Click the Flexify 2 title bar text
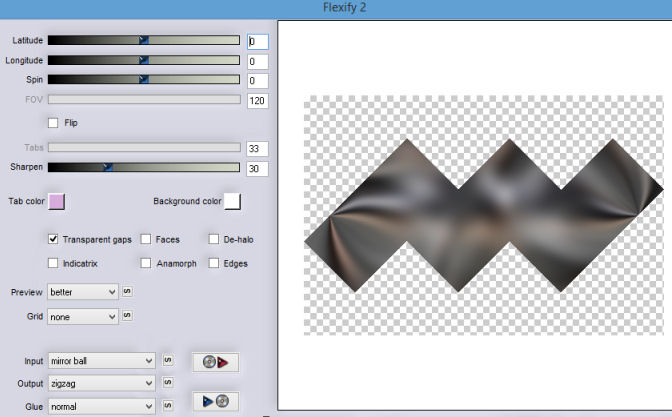Viewport: 672px width, 417px height. point(345,8)
